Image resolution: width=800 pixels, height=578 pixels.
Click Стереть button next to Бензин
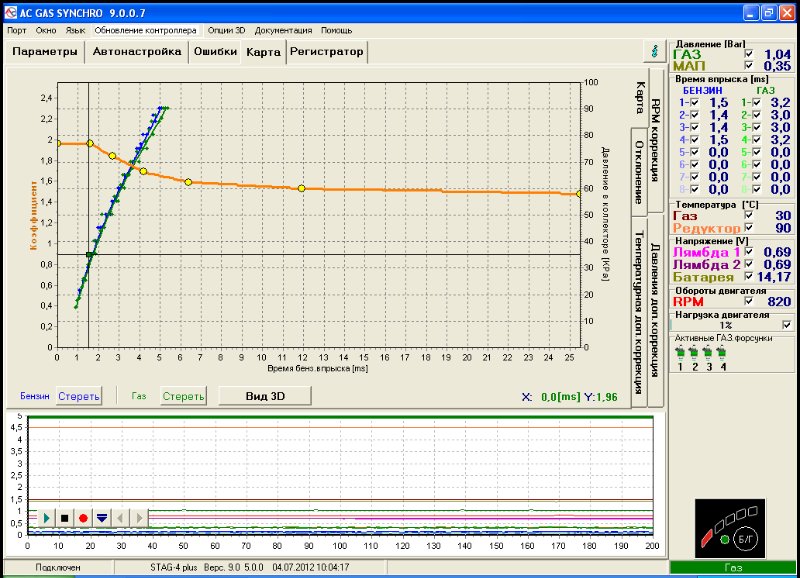coord(79,396)
